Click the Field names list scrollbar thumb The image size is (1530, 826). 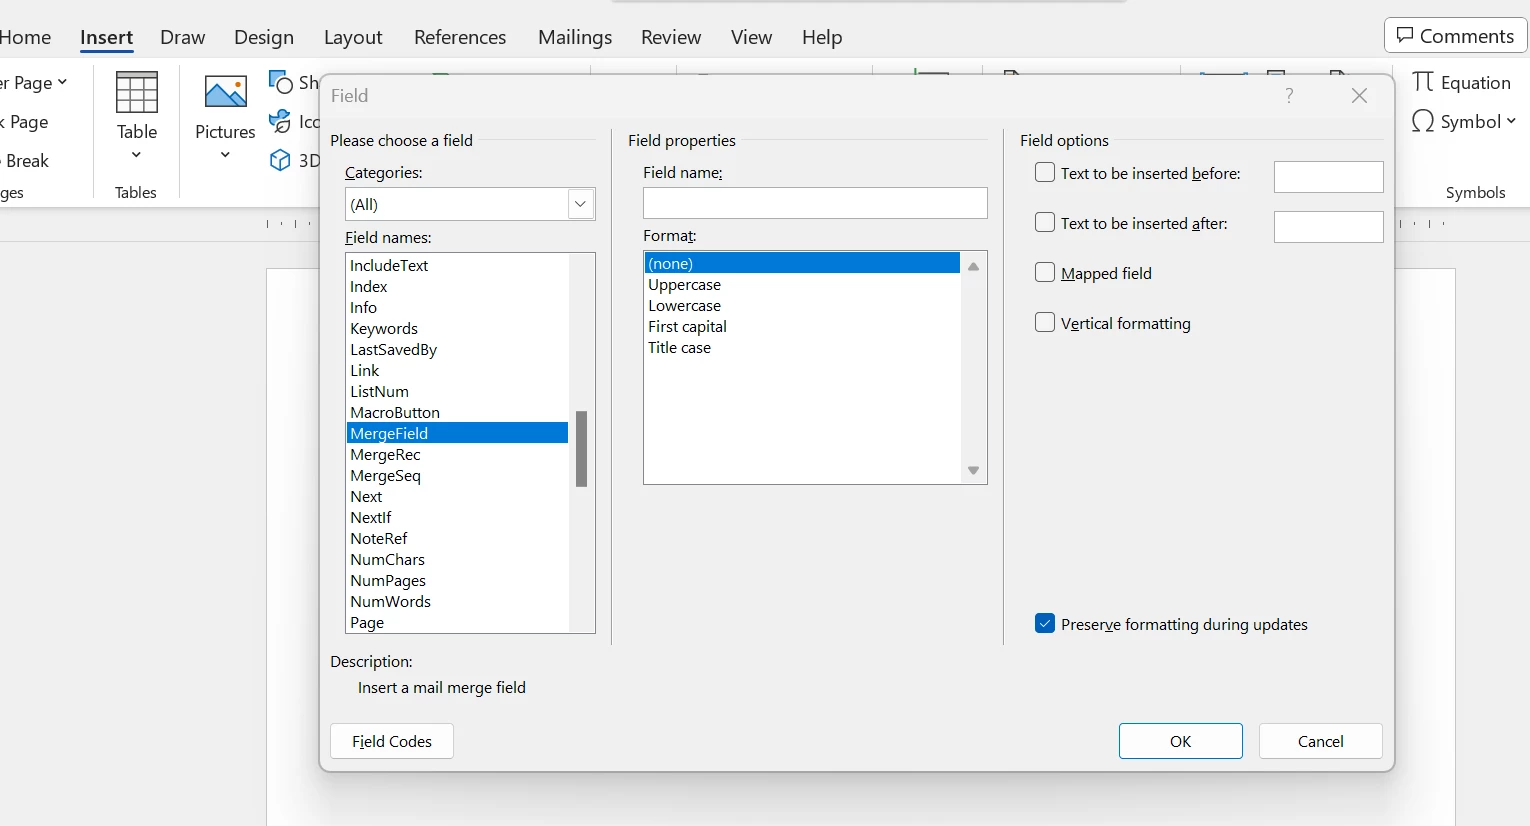[581, 449]
